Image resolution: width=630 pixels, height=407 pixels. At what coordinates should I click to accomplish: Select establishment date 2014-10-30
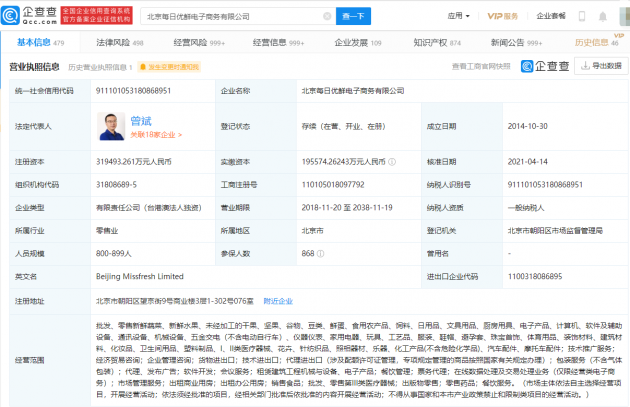pos(528,126)
